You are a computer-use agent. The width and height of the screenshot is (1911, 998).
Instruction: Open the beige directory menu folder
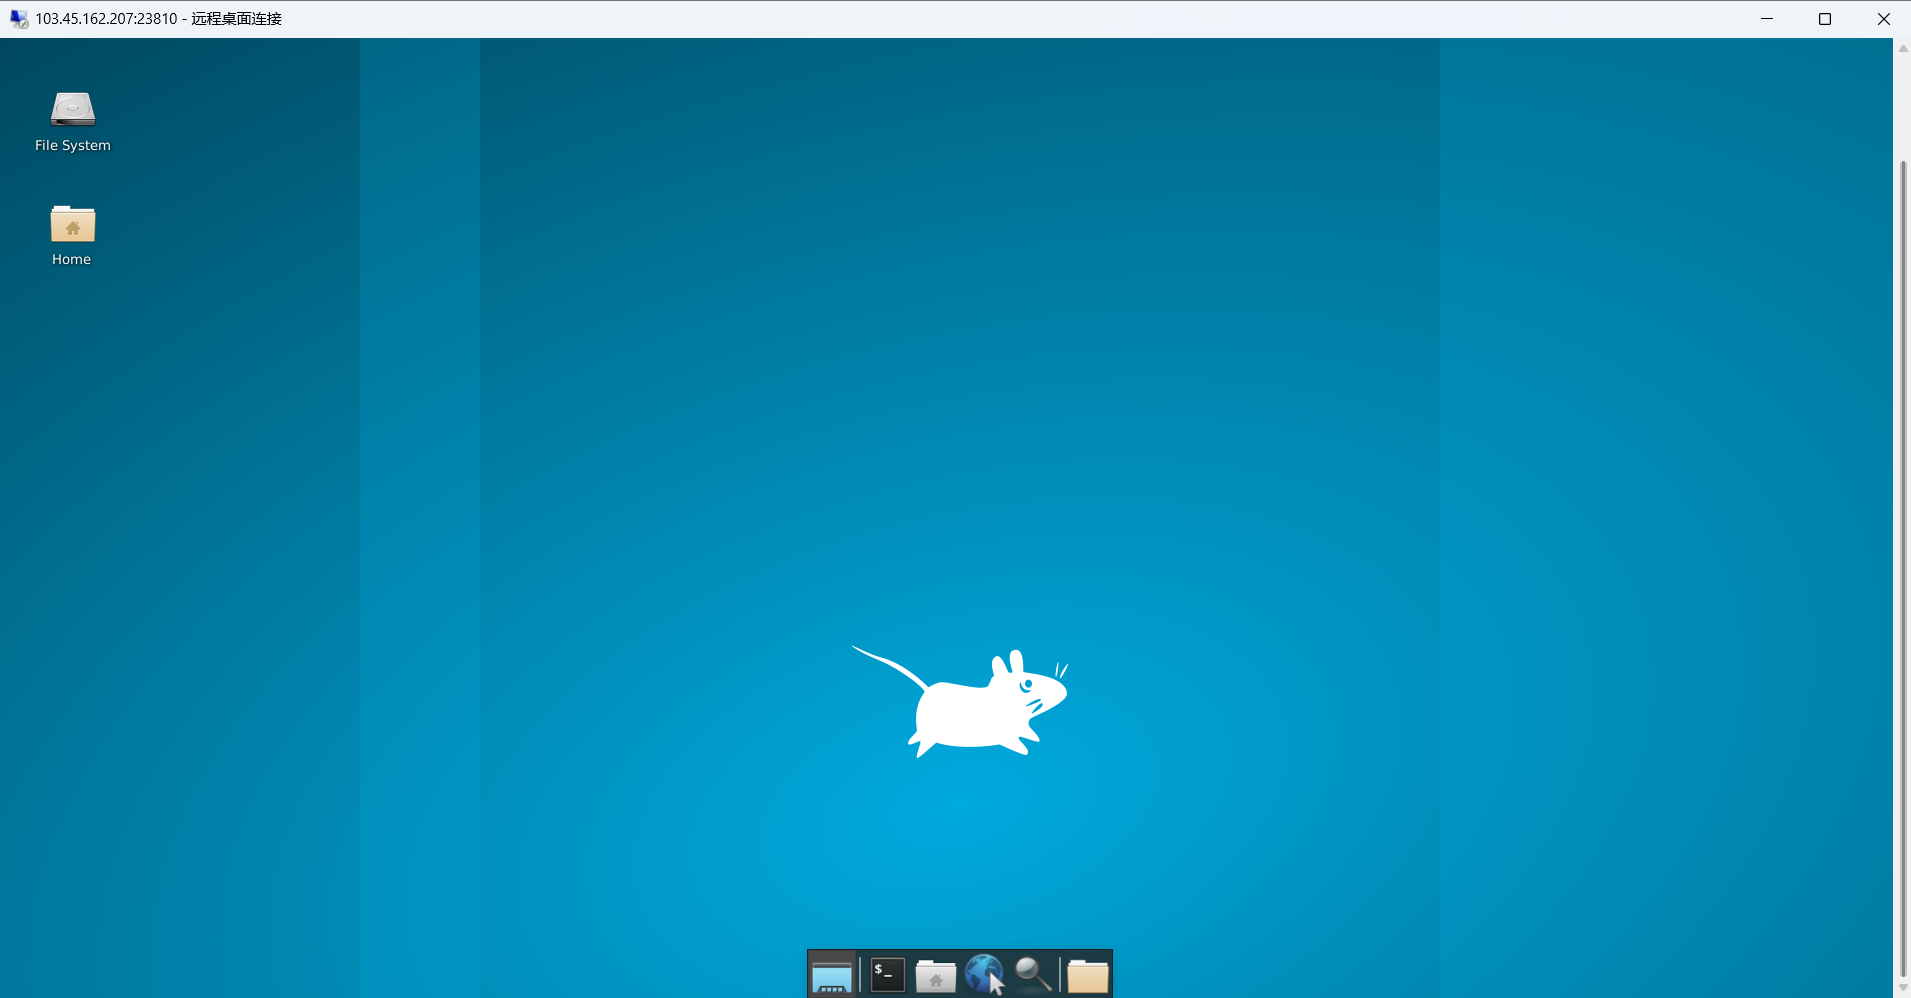coord(1087,975)
